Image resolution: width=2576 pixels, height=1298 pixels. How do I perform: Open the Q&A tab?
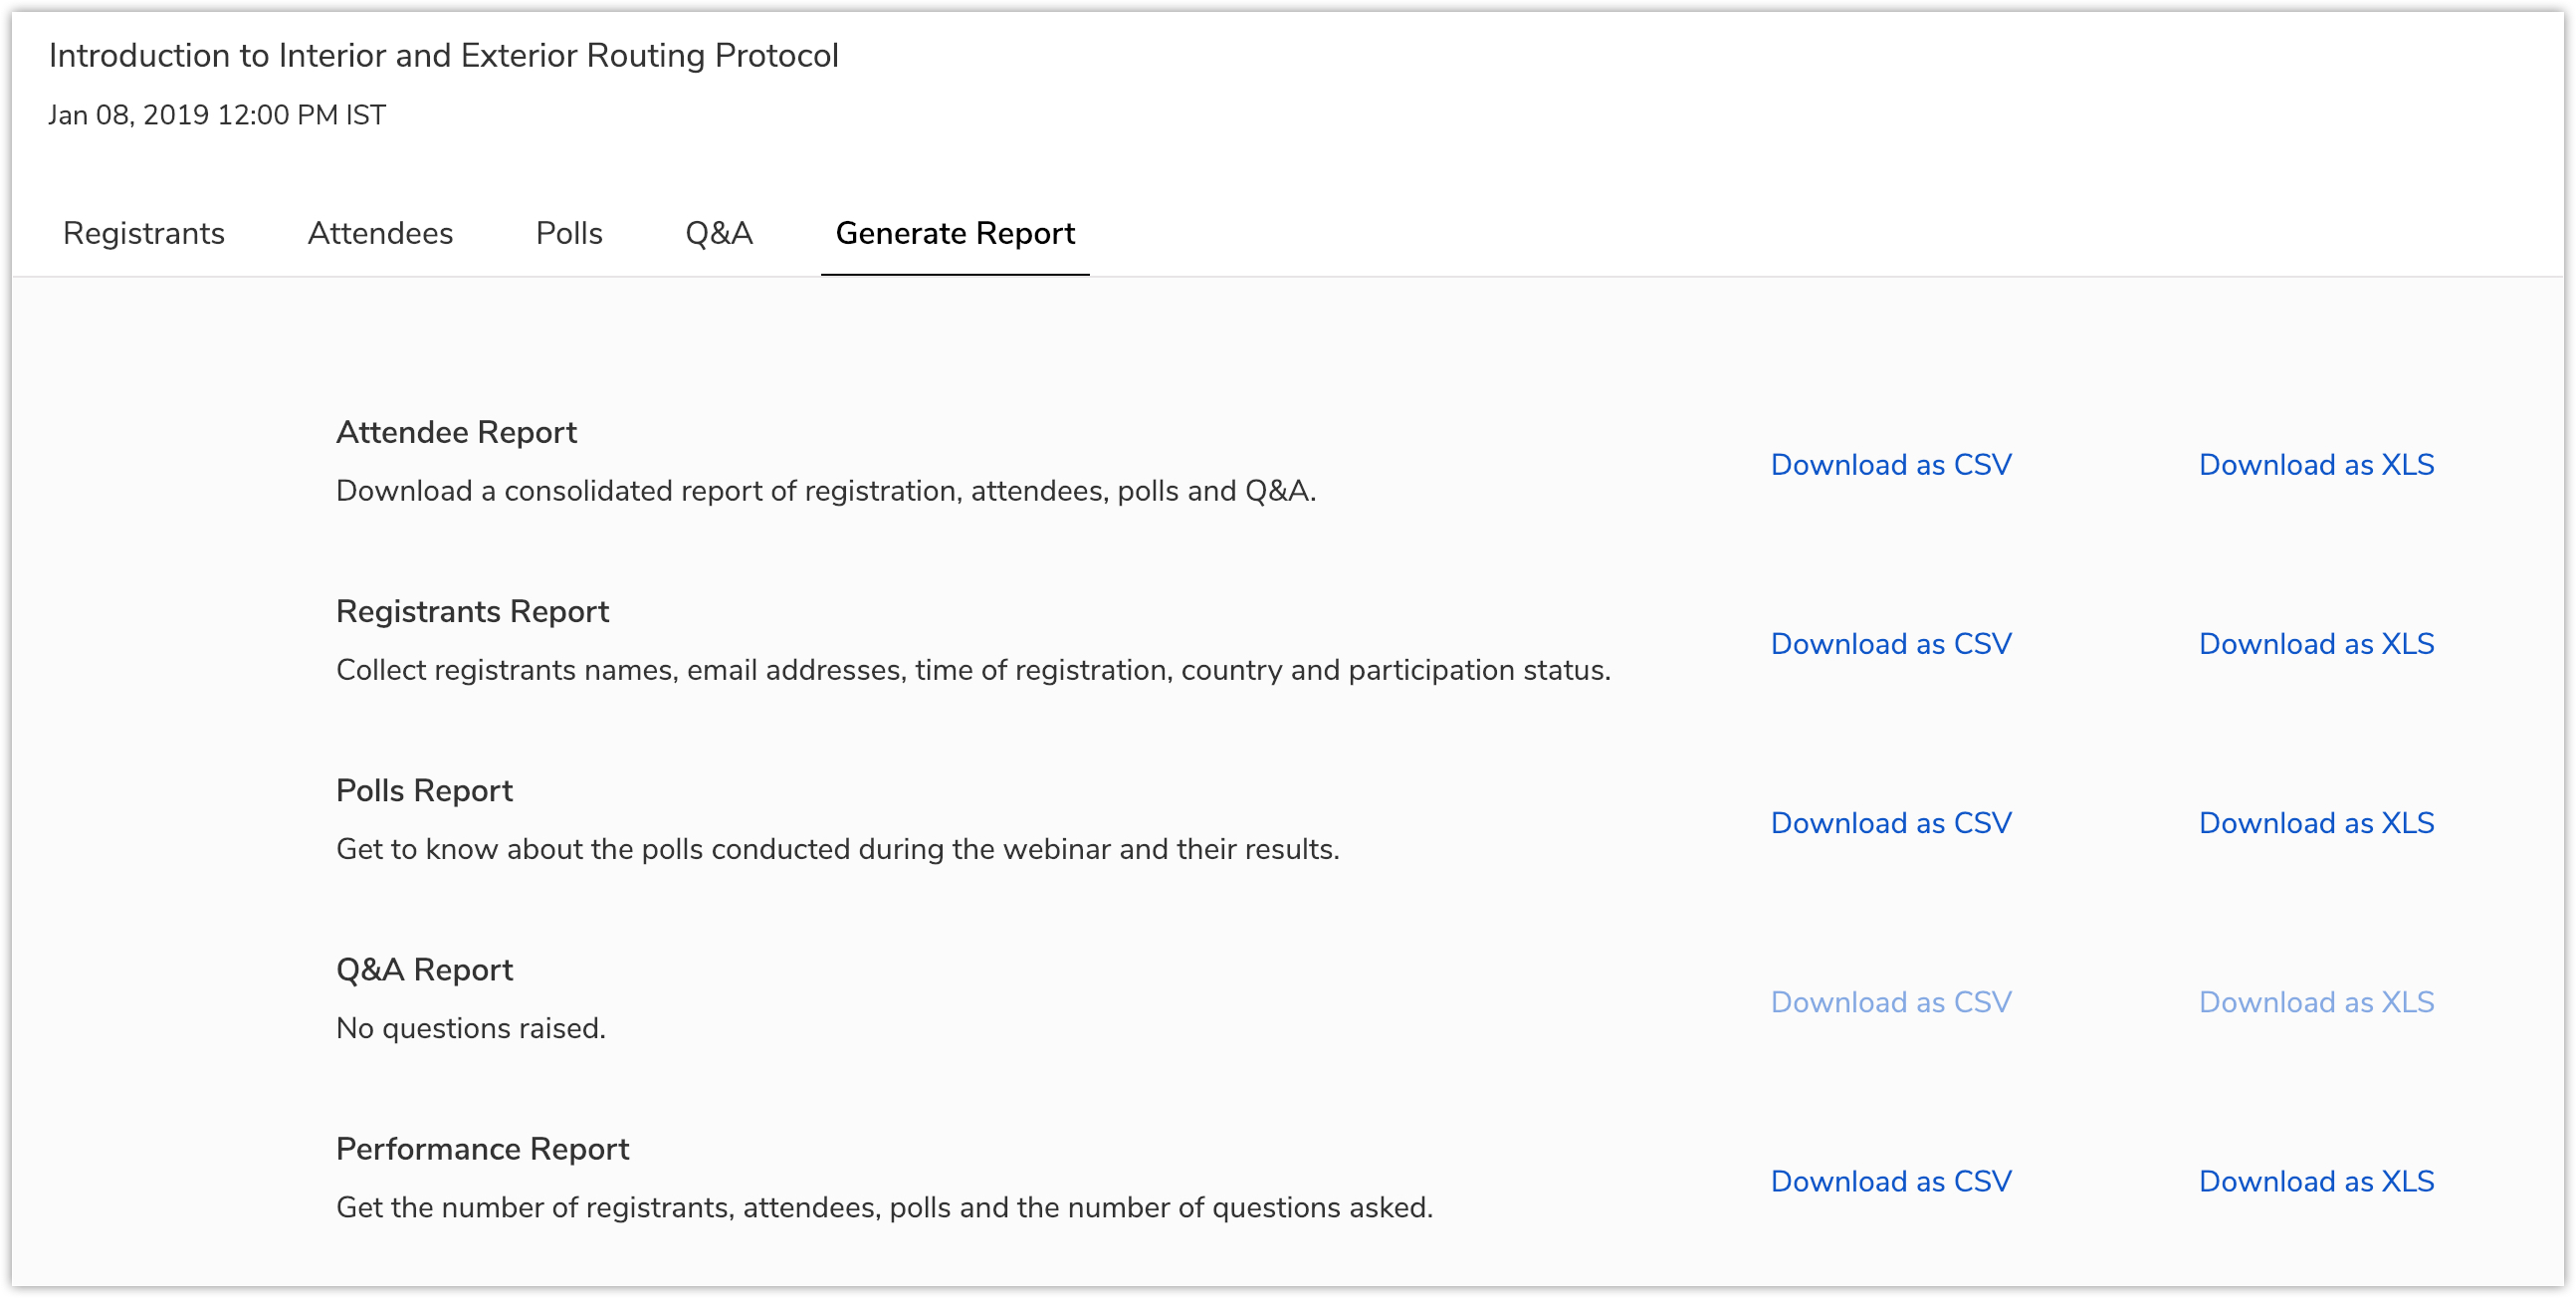point(718,233)
